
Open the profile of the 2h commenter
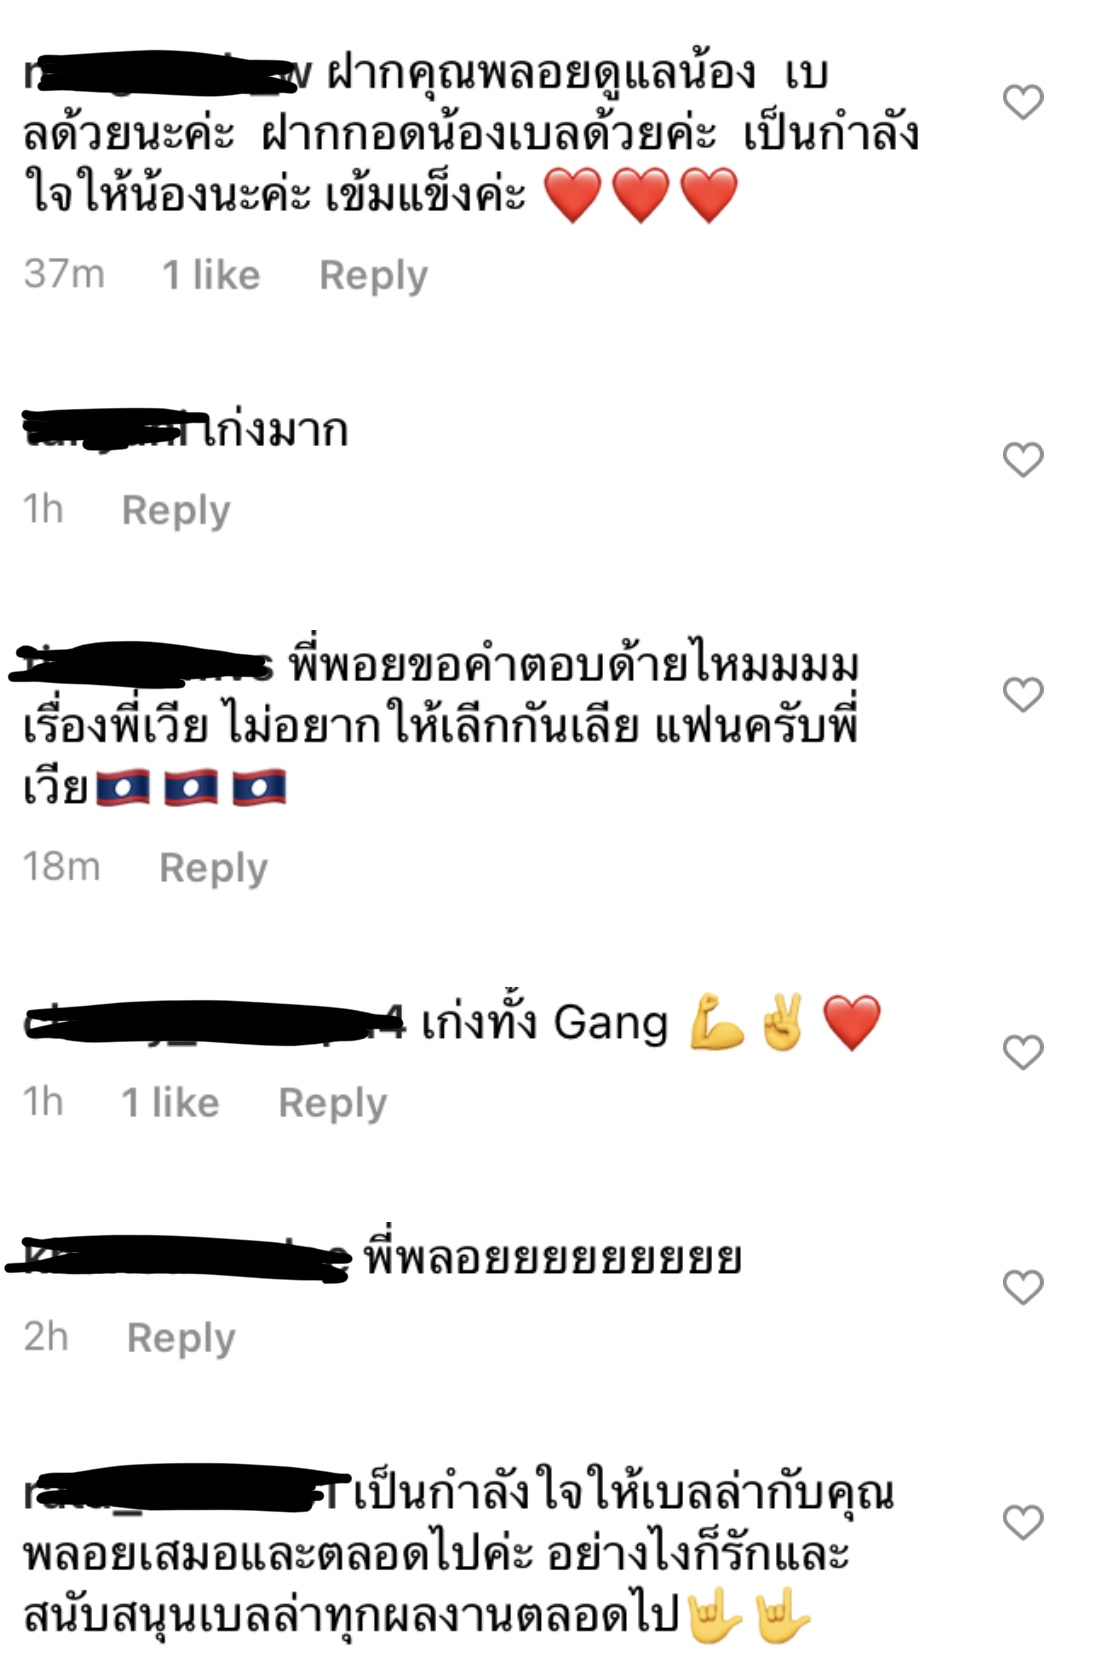(179, 1258)
